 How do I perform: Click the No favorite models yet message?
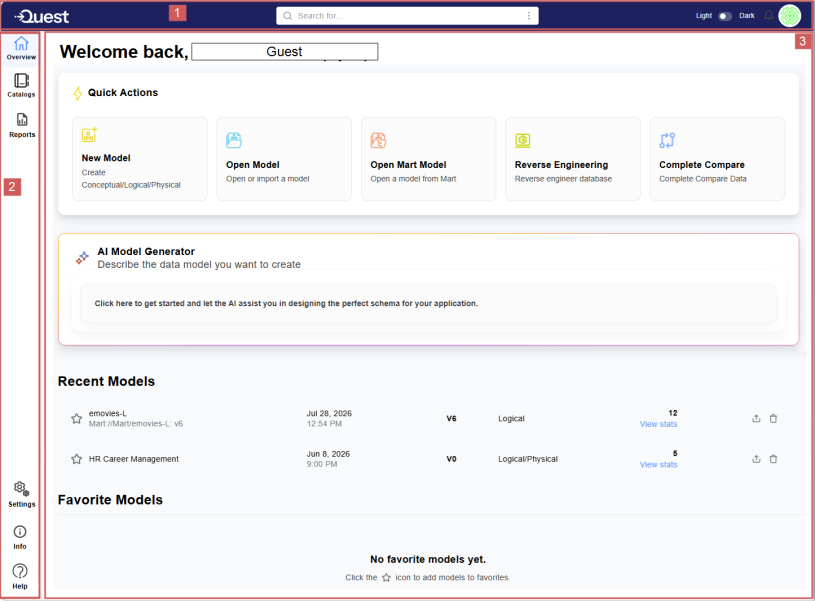point(428,559)
